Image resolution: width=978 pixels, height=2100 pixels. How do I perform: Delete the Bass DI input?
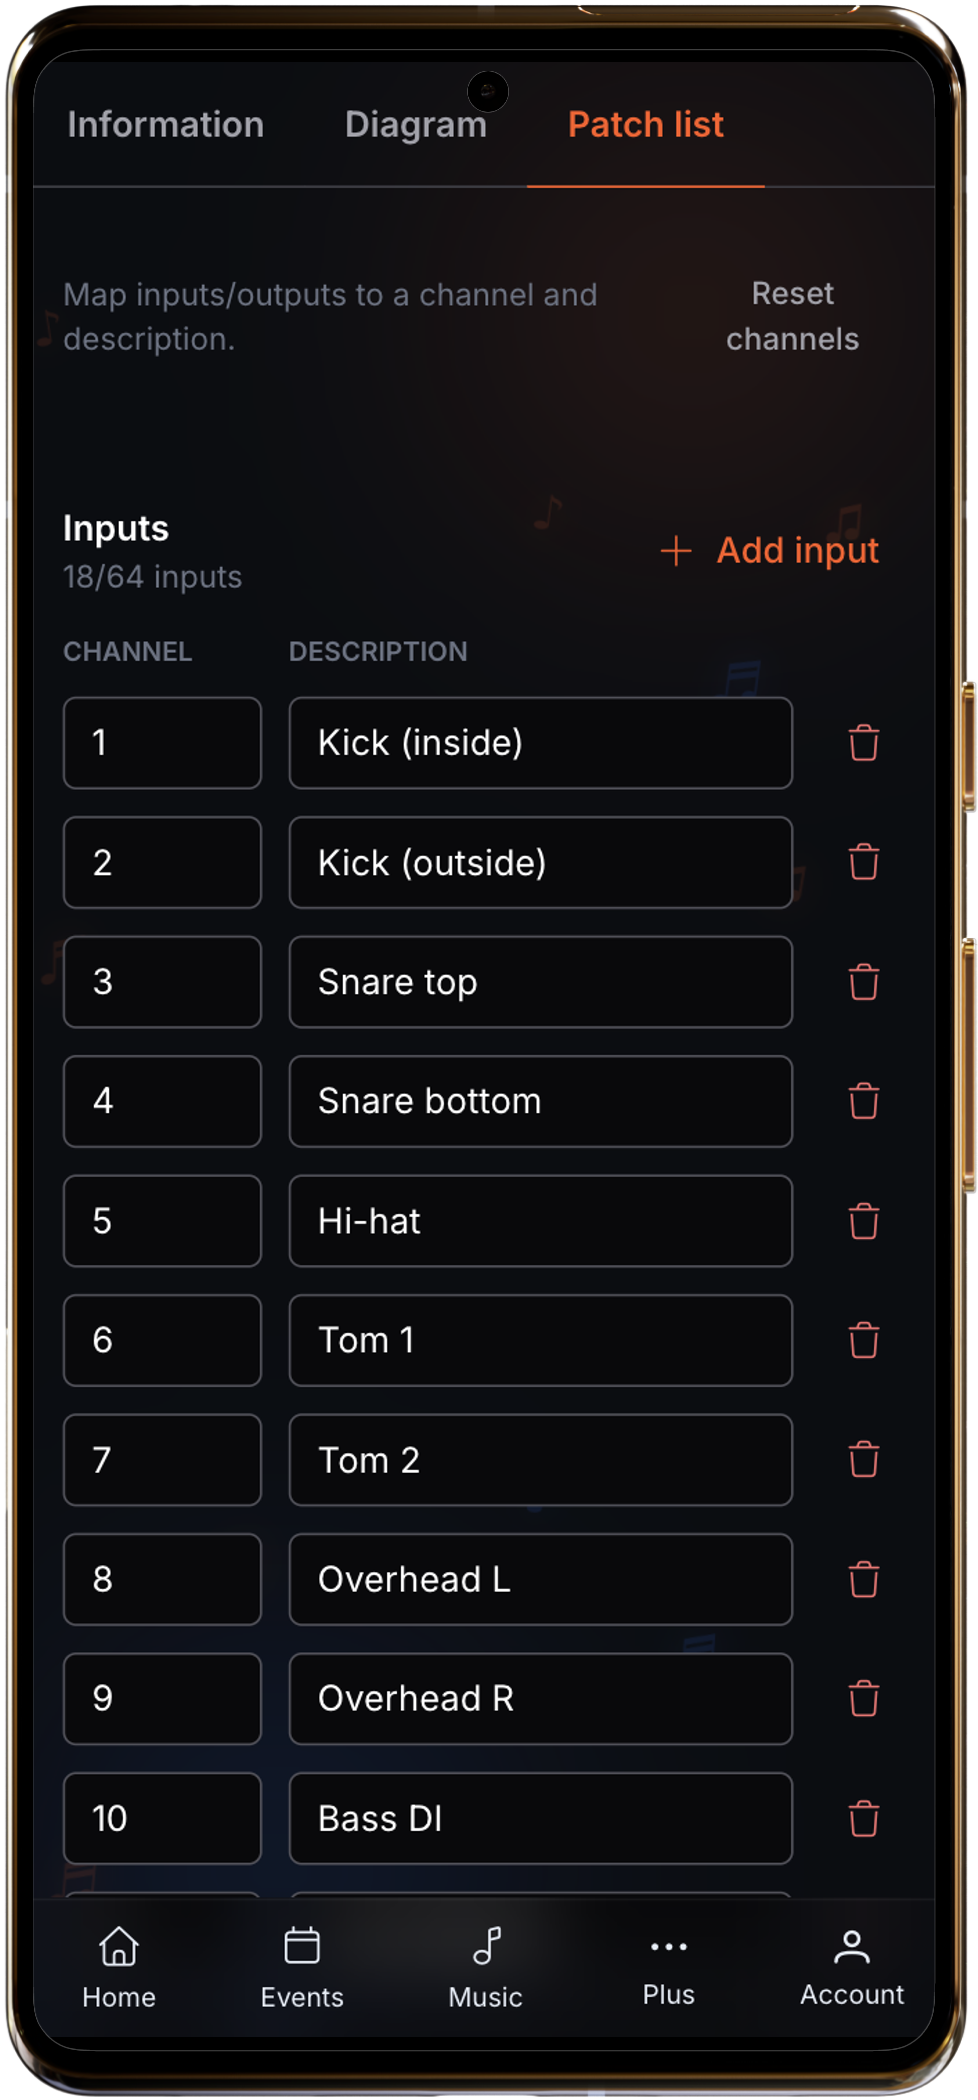(863, 1819)
